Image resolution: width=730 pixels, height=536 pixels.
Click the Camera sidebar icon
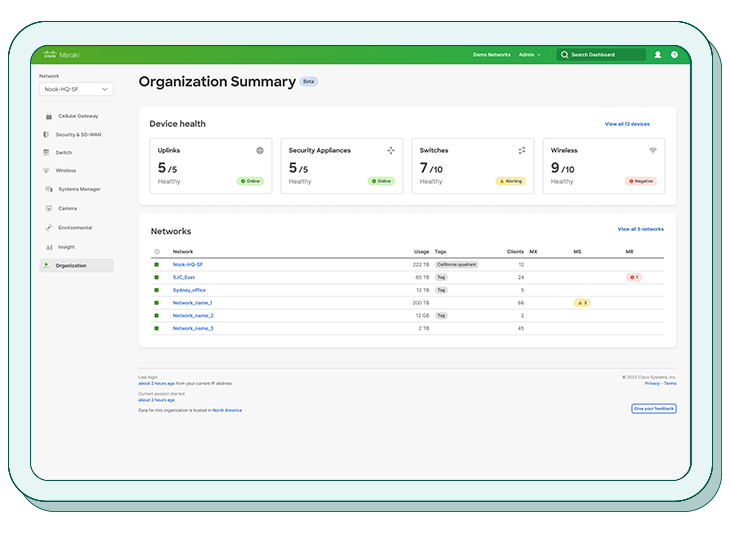tap(49, 208)
